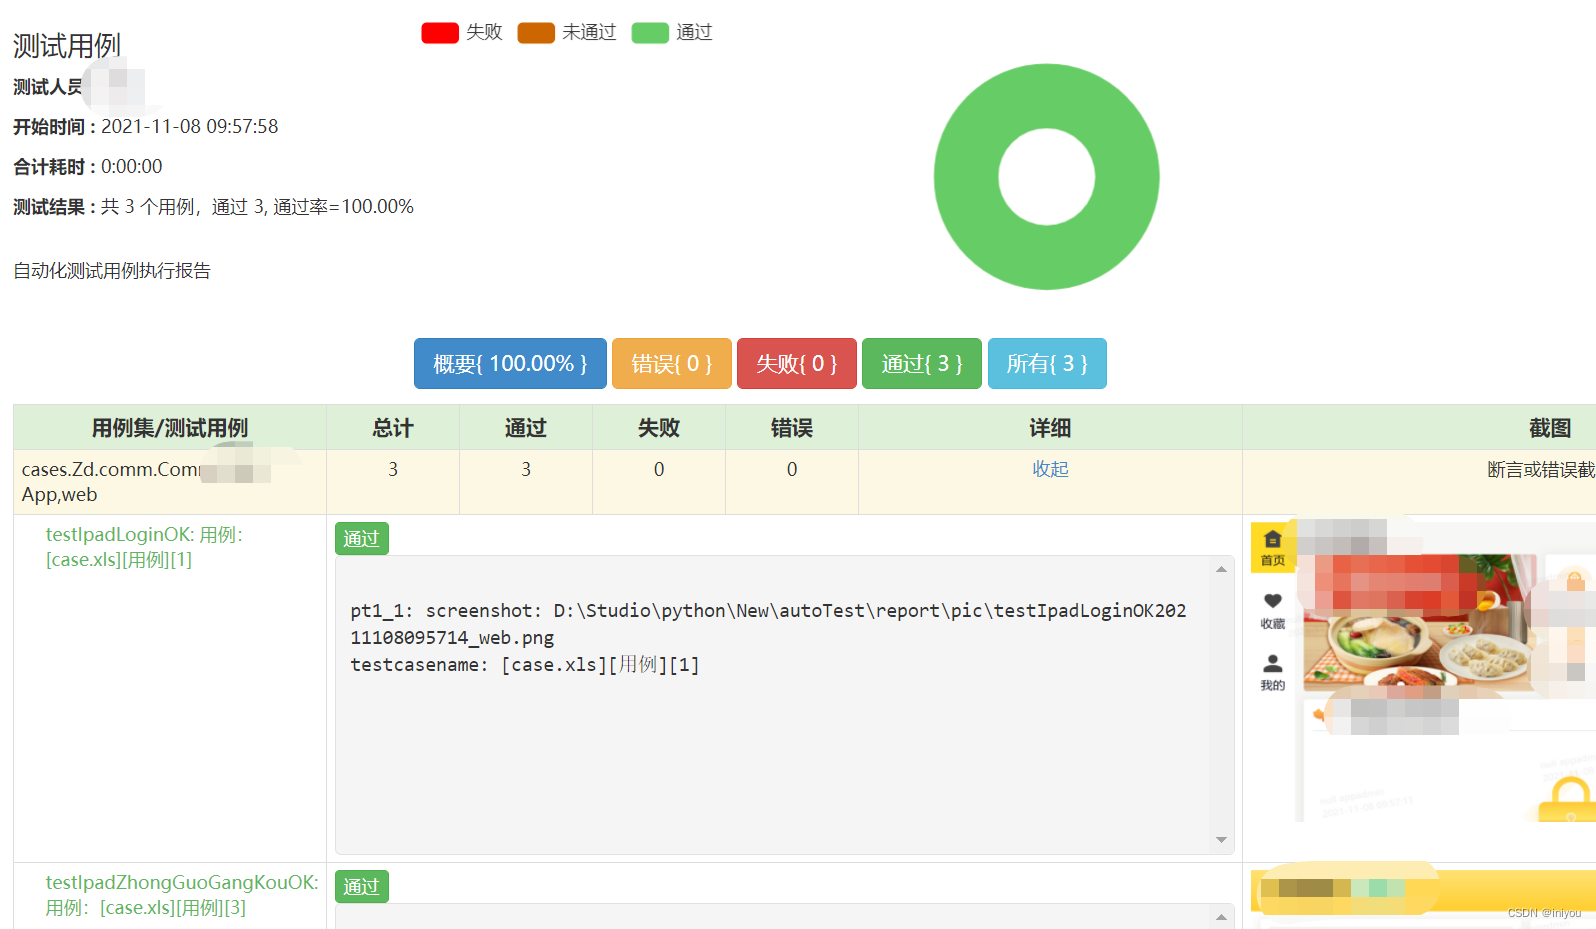Click the 测试人员 label
This screenshot has width=1596, height=929.
pos(48,87)
